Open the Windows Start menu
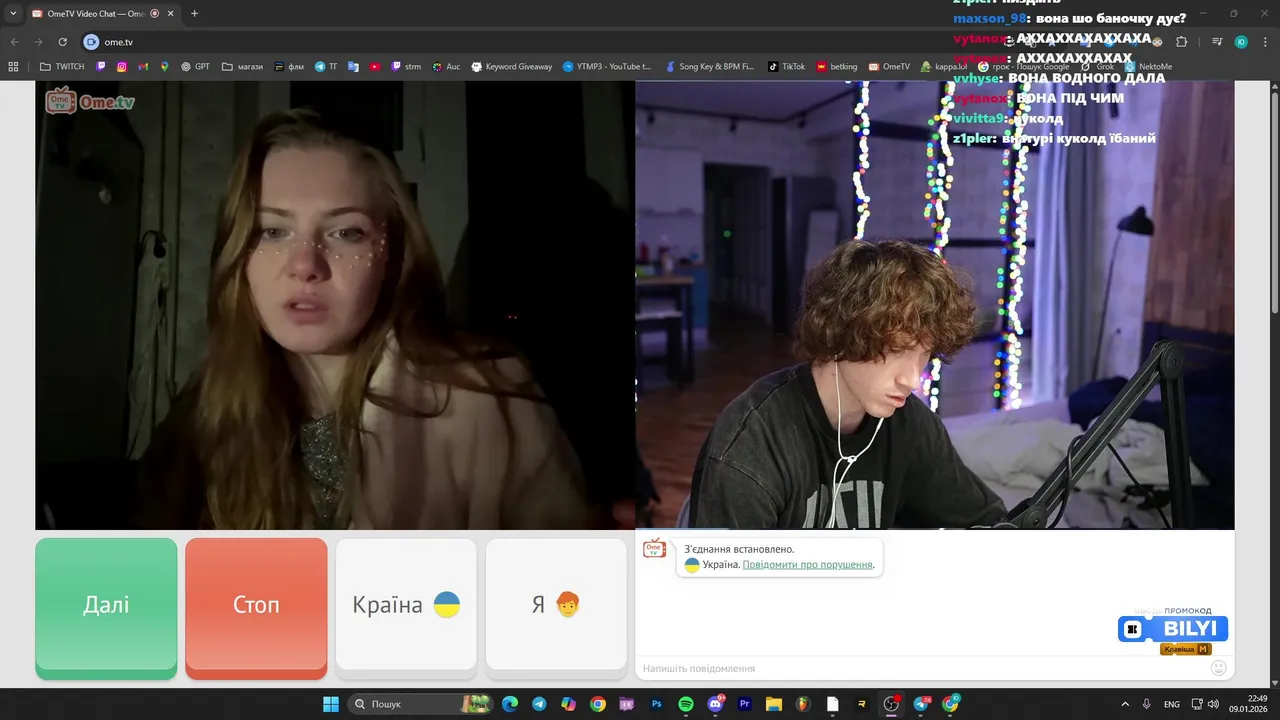The height and width of the screenshot is (720, 1280). (331, 704)
